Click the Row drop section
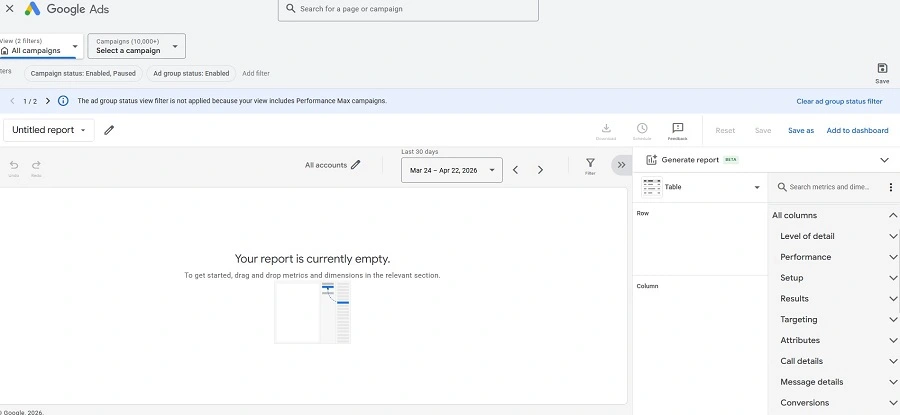Screen dimensions: 900x415 [x=700, y=239]
